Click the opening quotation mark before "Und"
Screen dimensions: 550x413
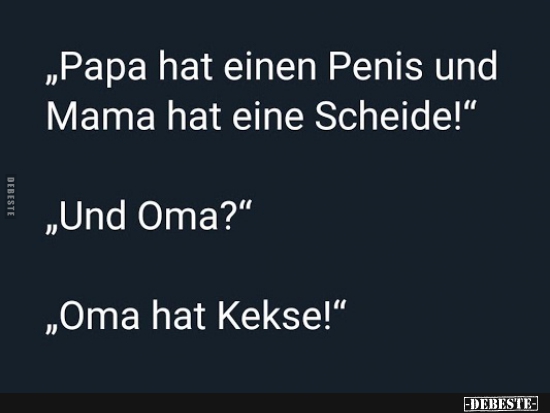coord(52,228)
